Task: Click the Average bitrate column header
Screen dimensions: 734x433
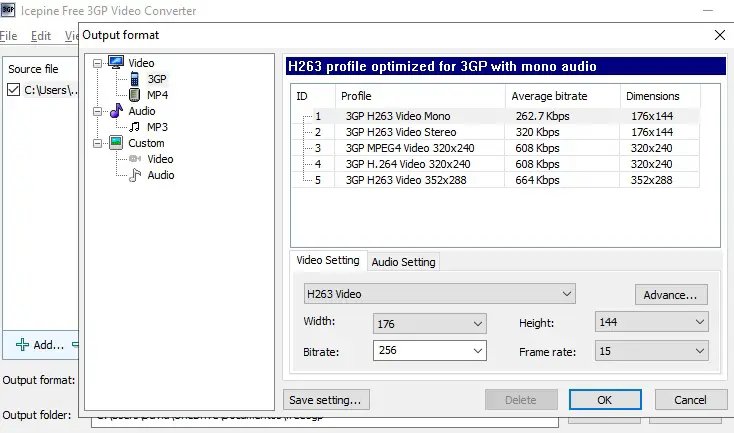Action: pyautogui.click(x=563, y=96)
